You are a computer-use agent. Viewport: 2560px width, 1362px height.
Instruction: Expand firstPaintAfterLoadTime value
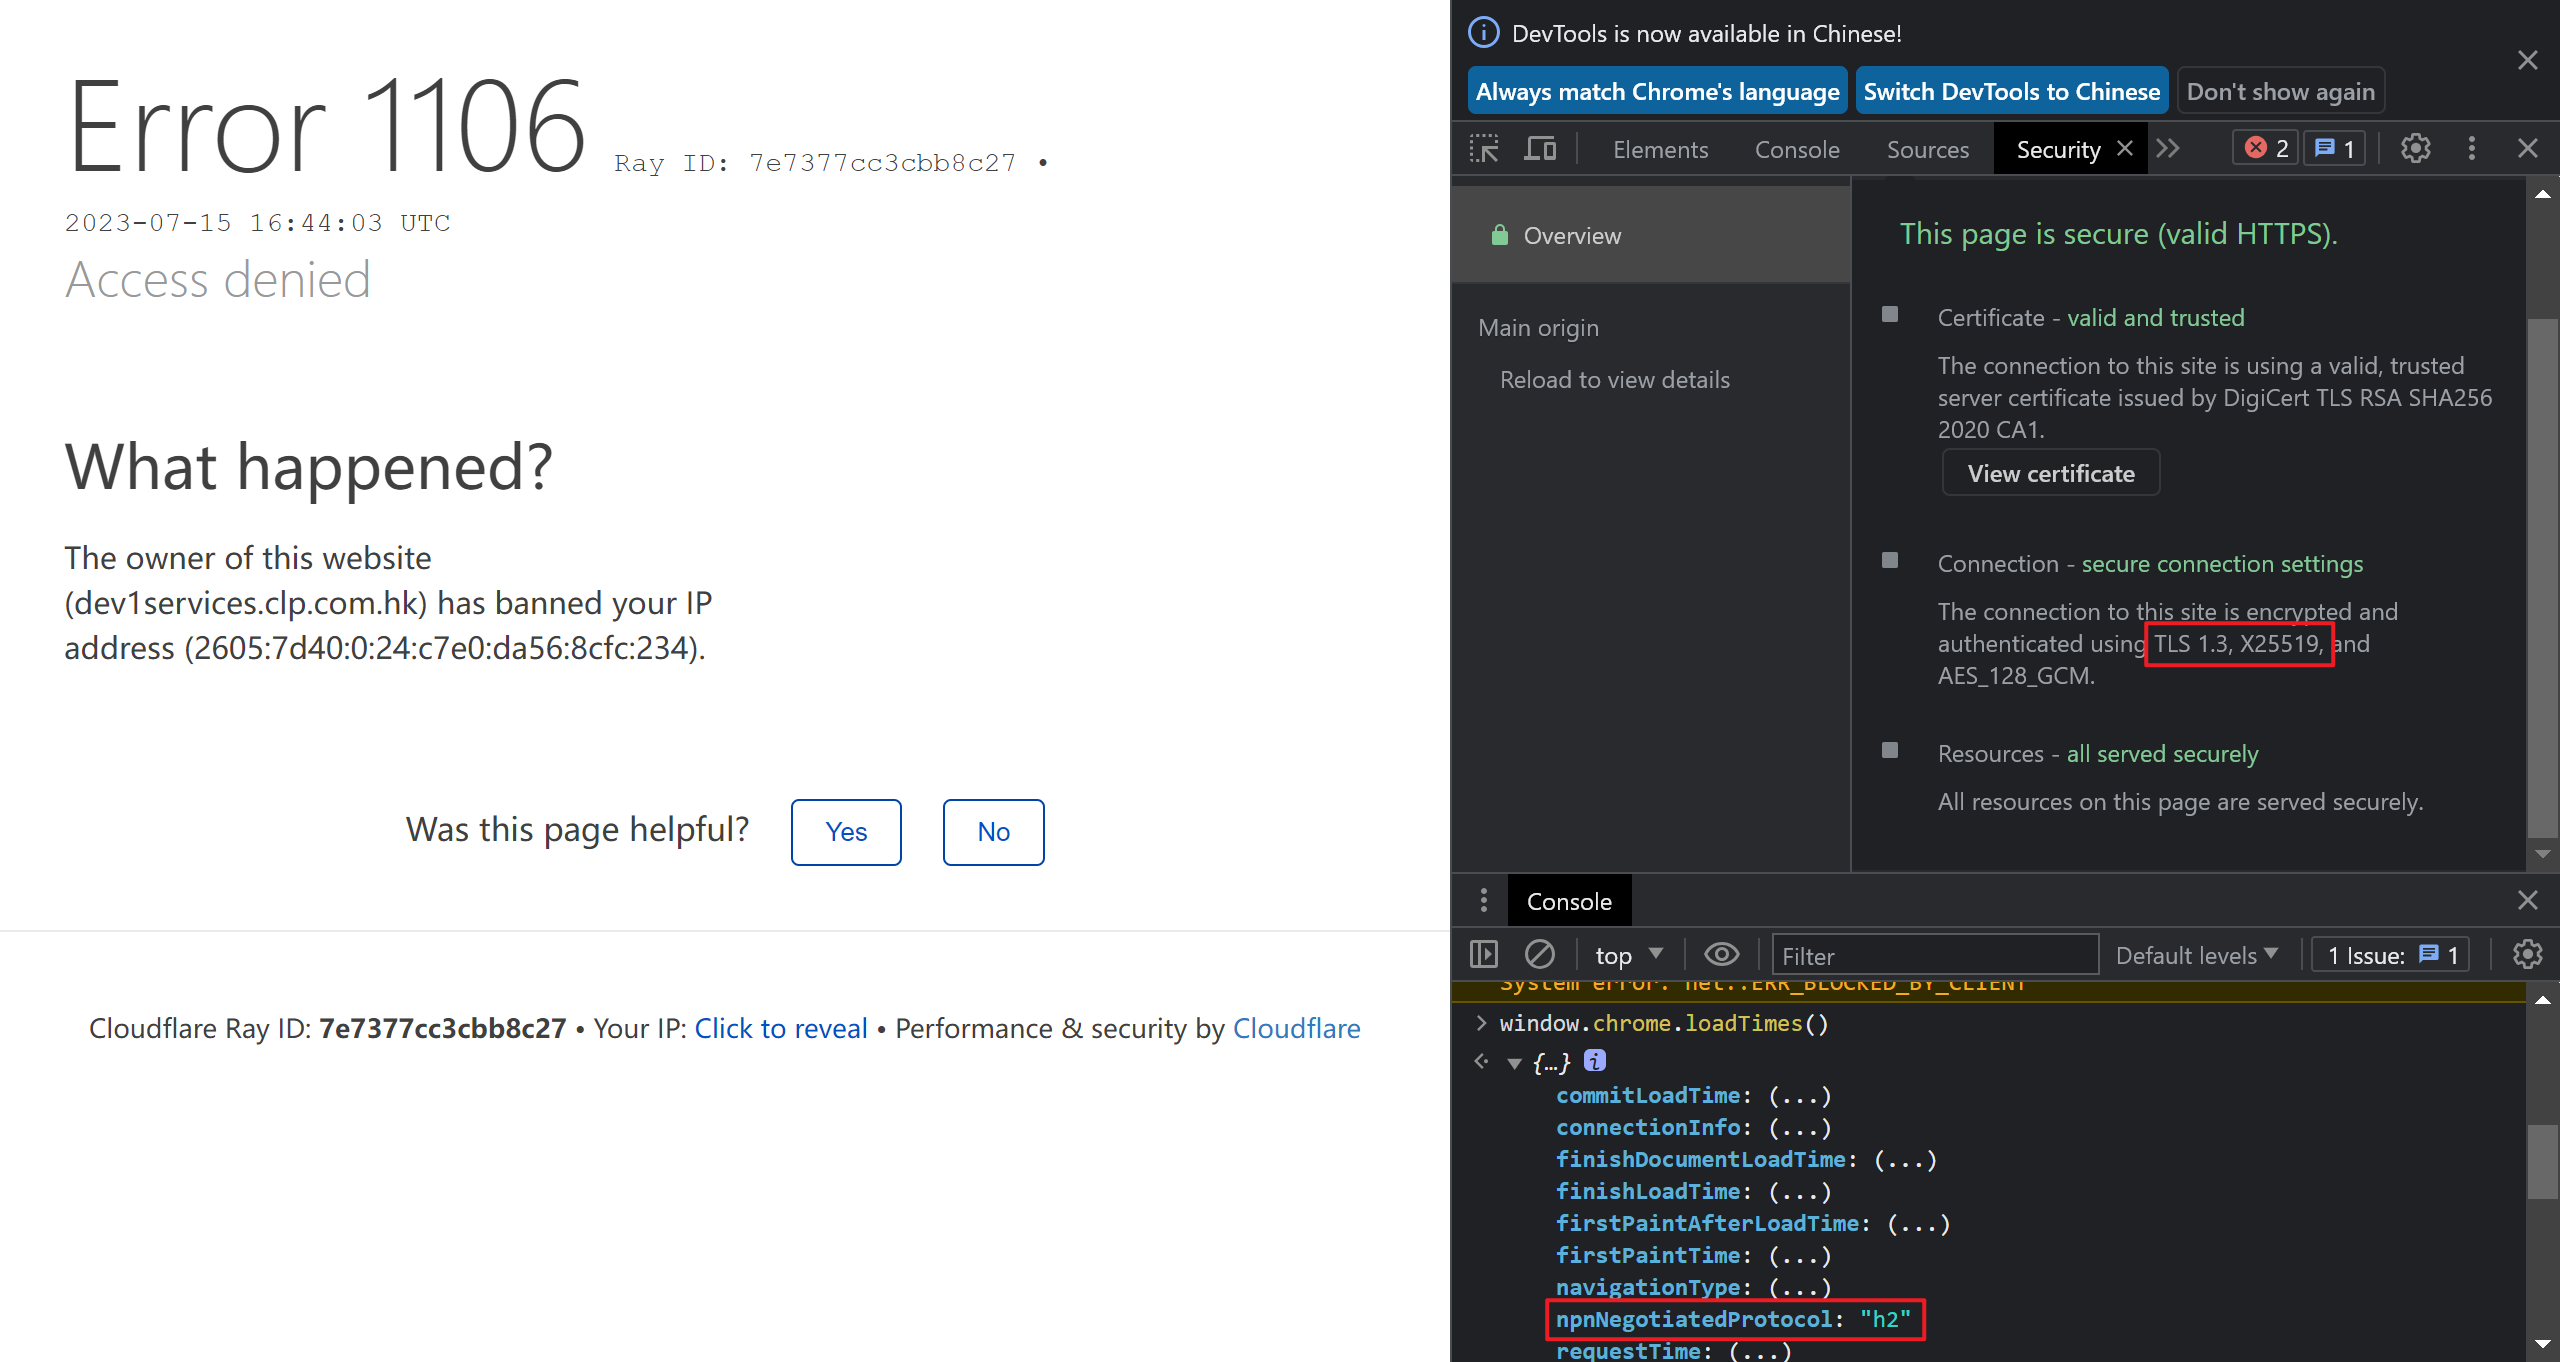point(1919,1223)
